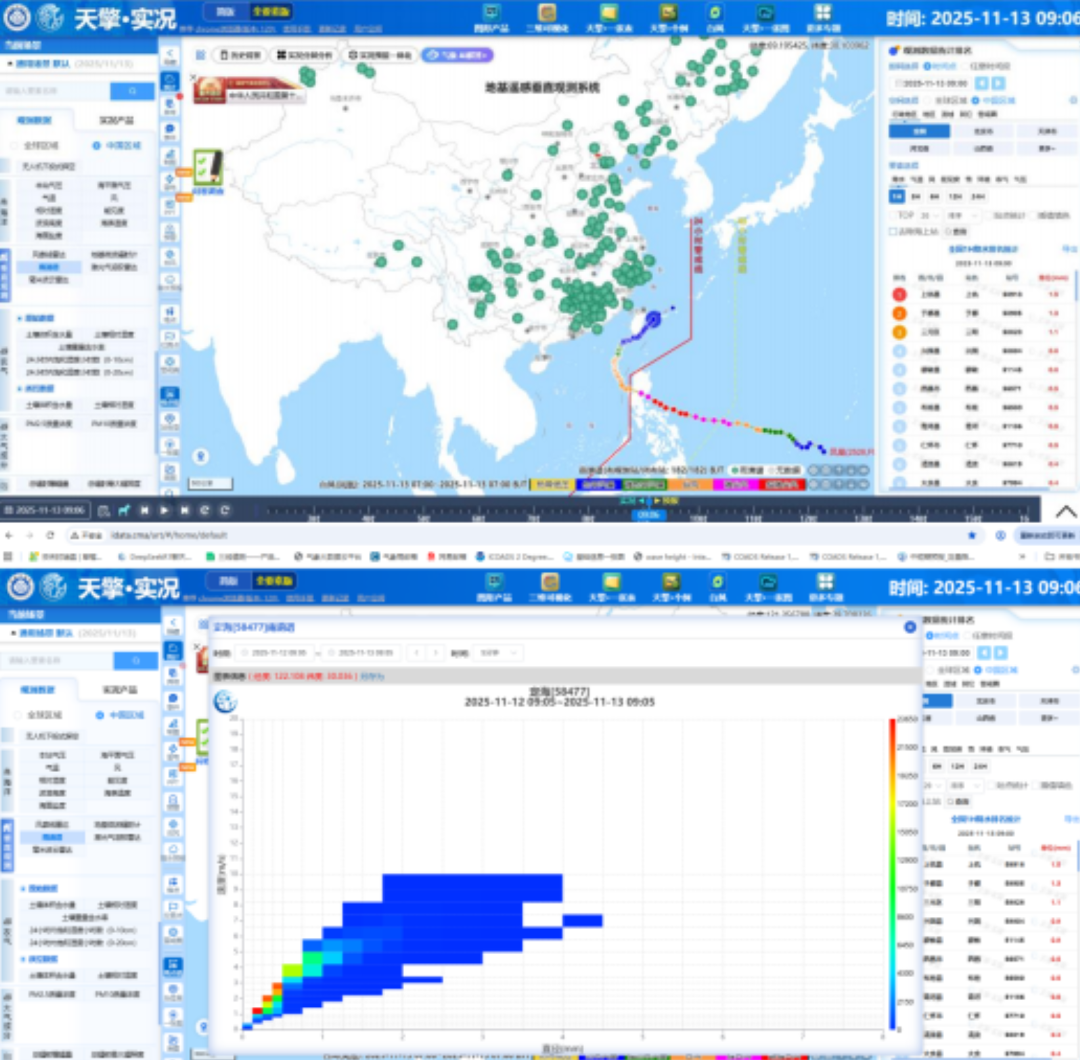Screen dimensions: 1080x1060
Task: Click 天津市 region button in upper right panel
Action: 1047,131
